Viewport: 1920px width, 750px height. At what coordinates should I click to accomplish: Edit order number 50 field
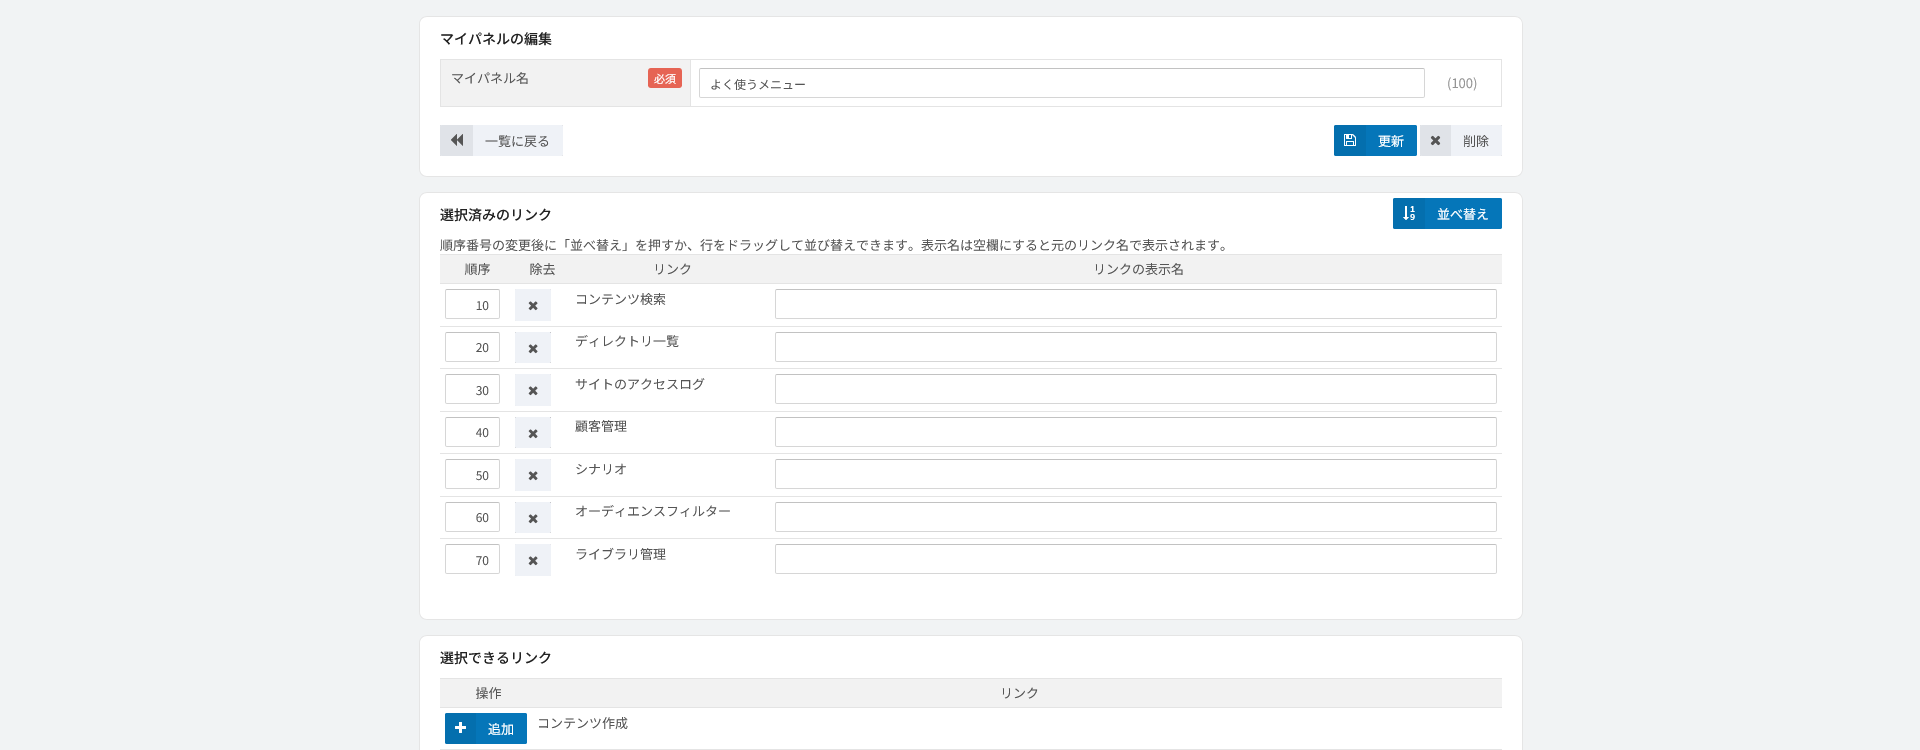pos(472,474)
